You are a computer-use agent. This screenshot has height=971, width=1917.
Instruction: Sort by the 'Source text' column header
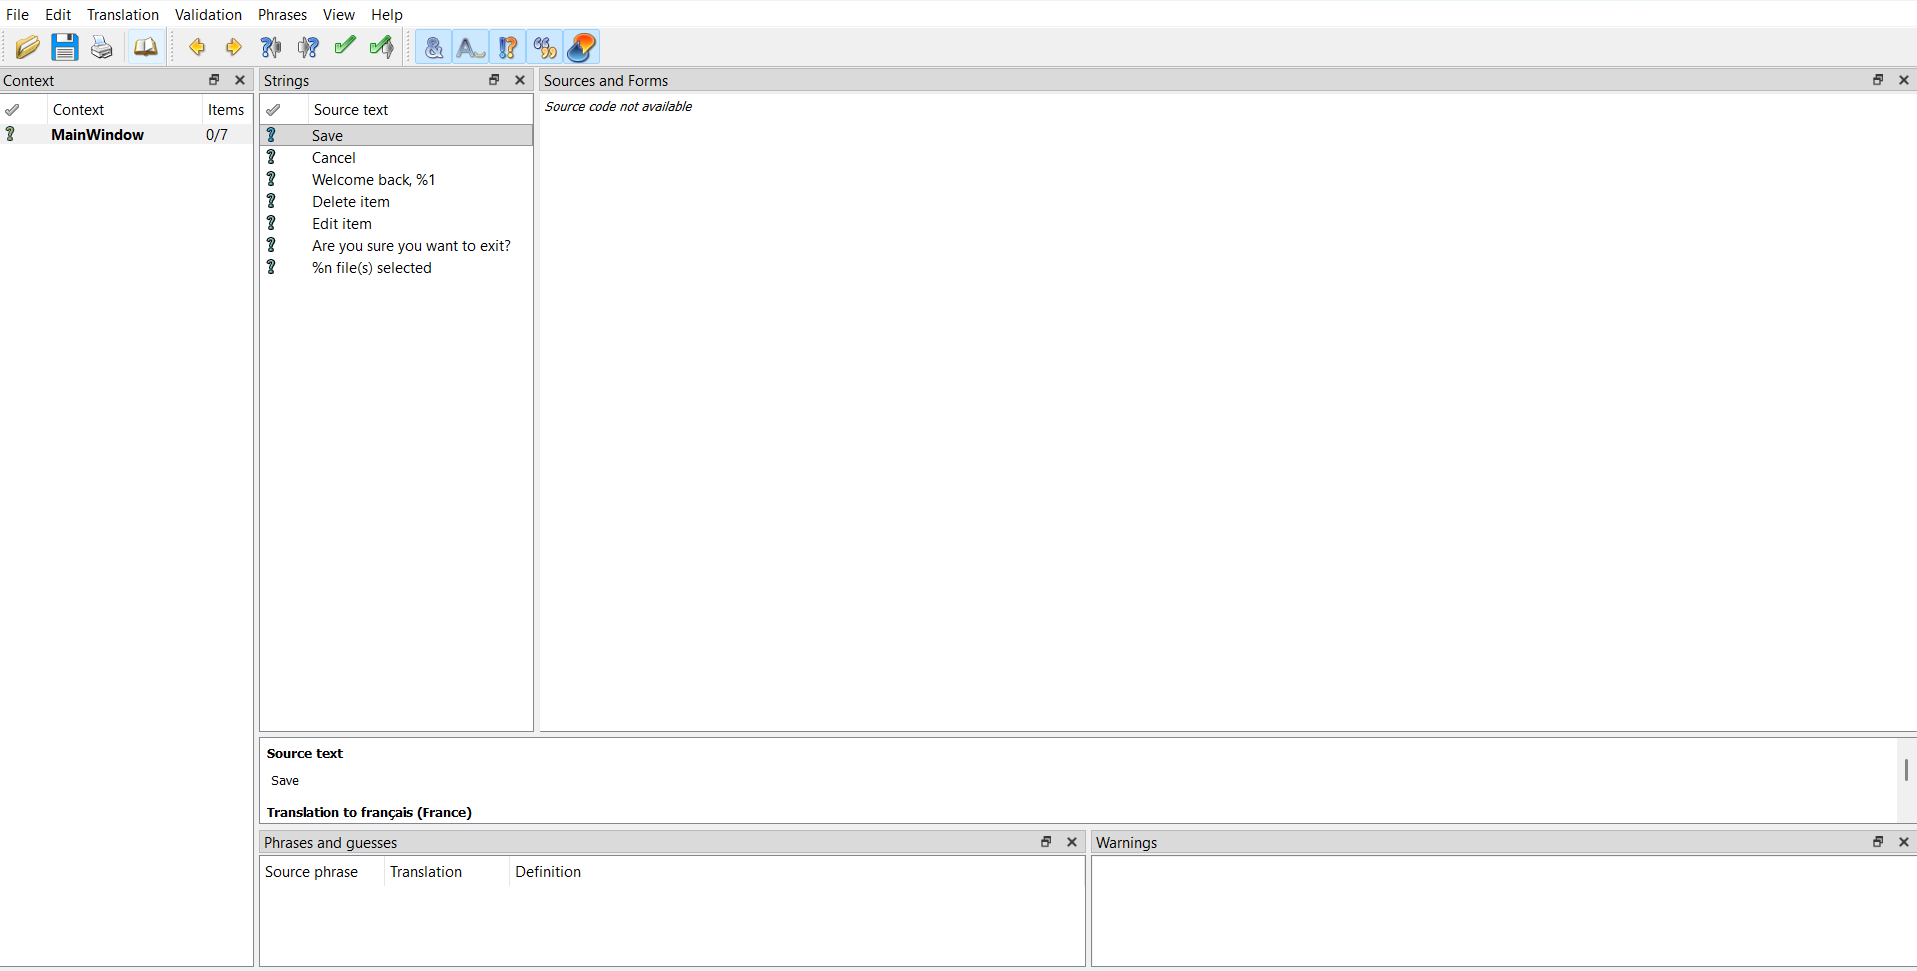(x=420, y=110)
